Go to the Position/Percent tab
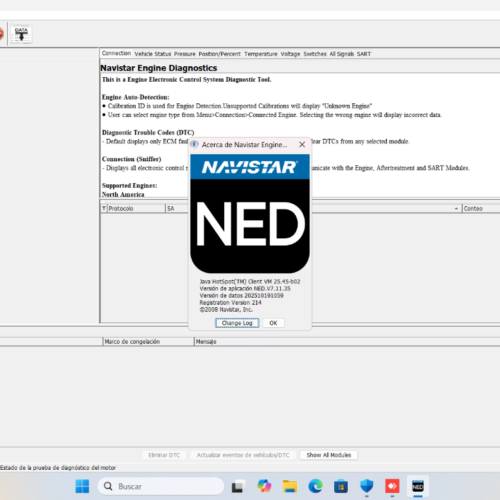 point(219,54)
